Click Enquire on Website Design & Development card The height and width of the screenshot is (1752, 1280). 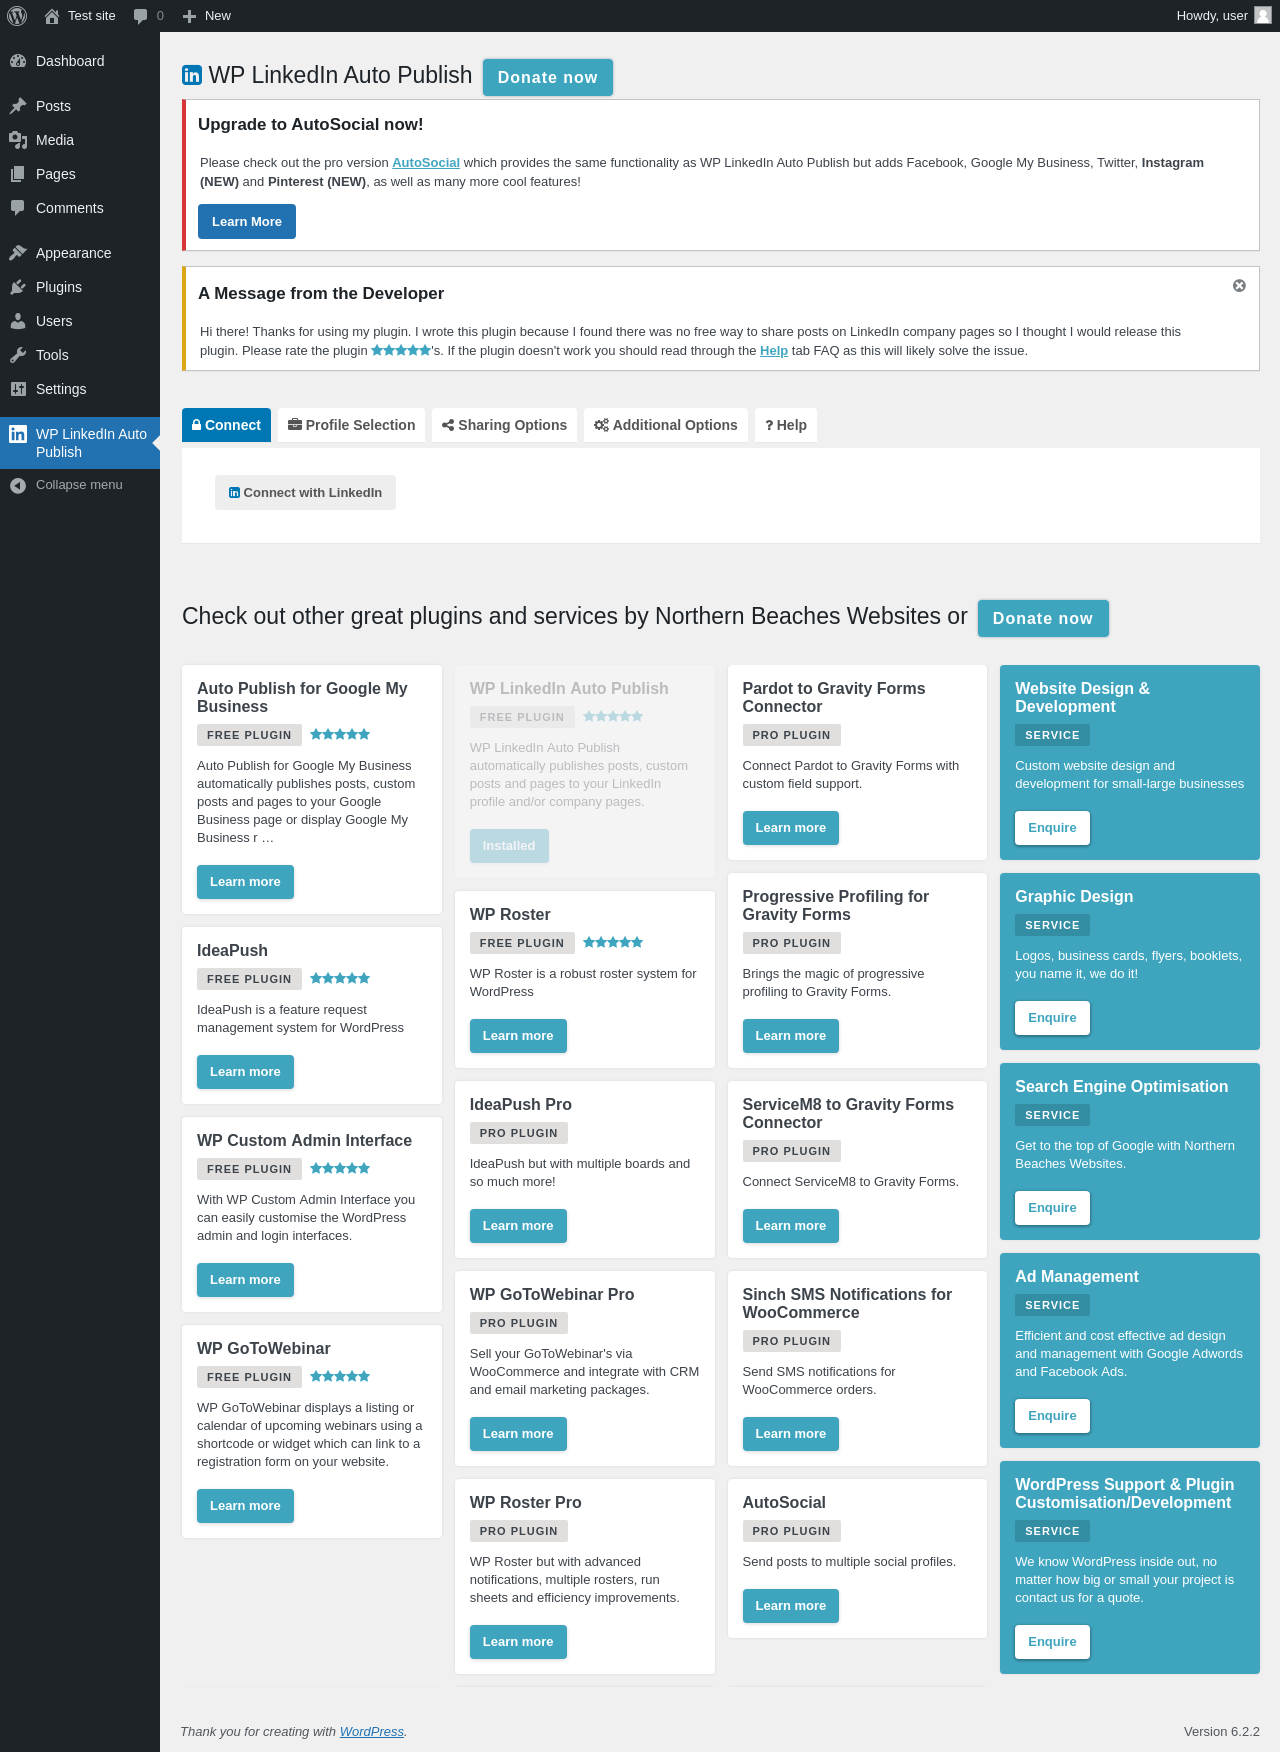click(1053, 828)
